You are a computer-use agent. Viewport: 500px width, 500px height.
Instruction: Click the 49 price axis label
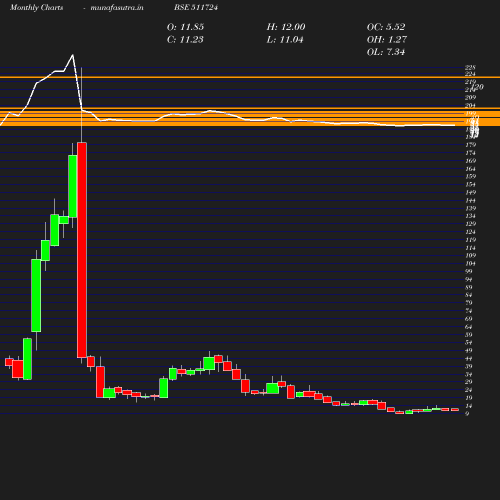tap(469, 351)
